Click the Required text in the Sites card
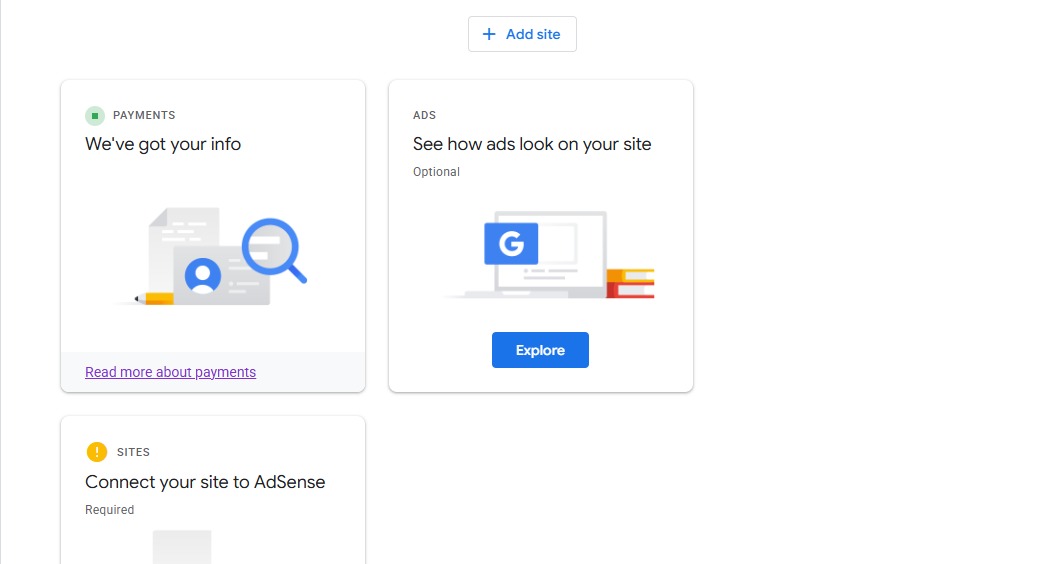This screenshot has width=1042, height=564. pyautogui.click(x=109, y=510)
